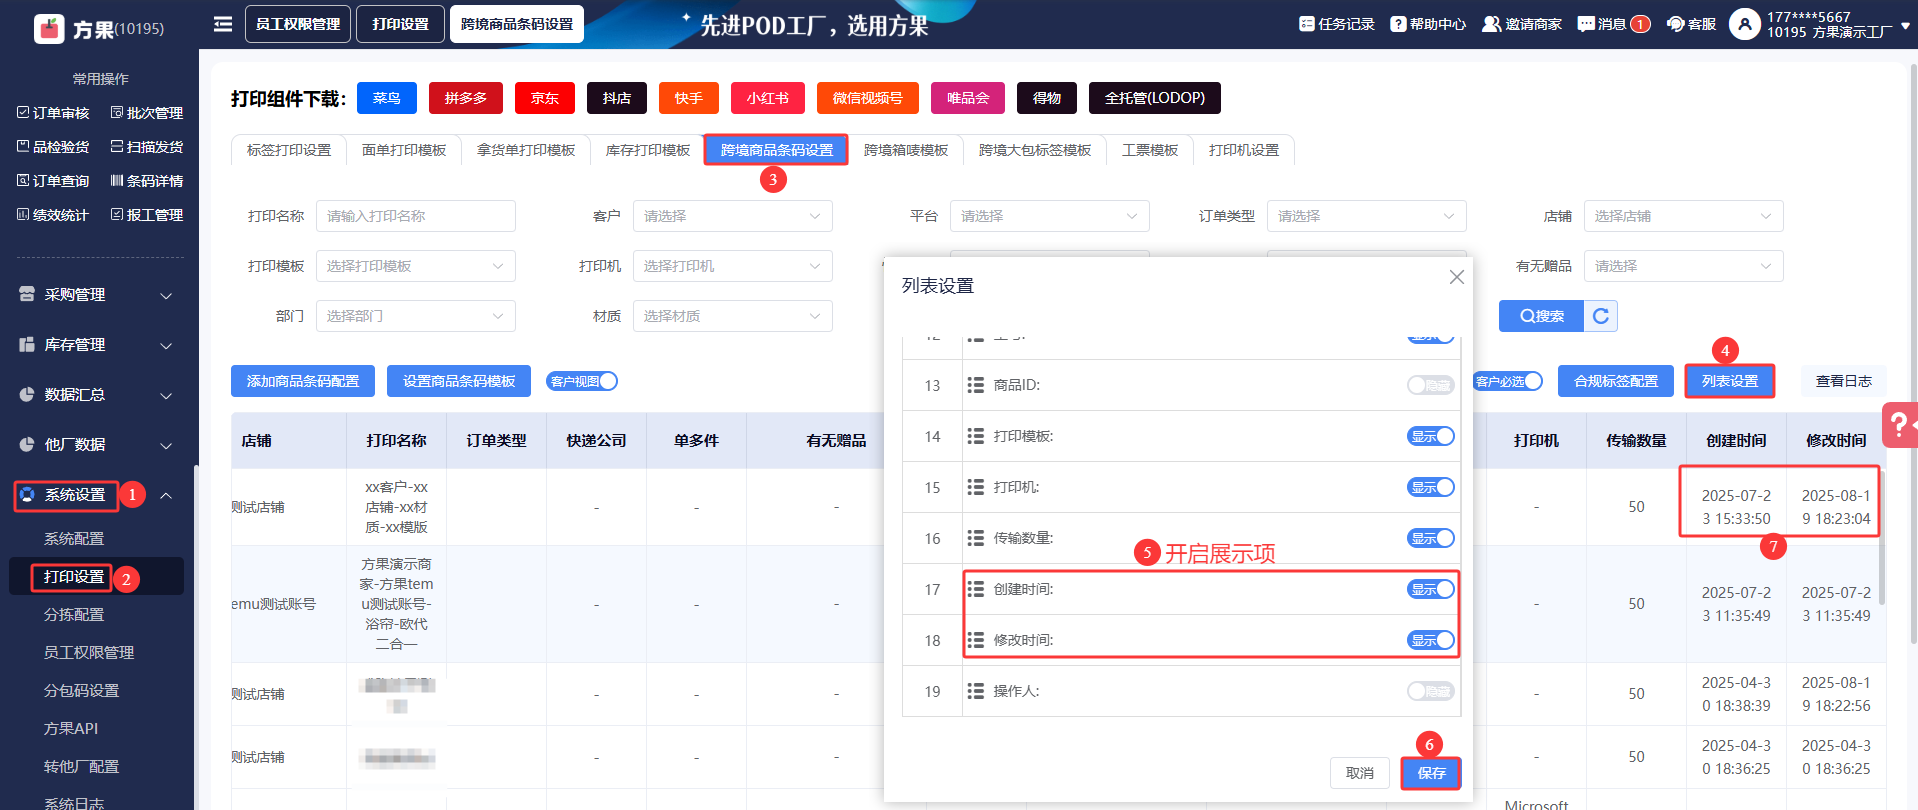
Task: Toggle the 客户视图 switch
Action: (x=583, y=381)
